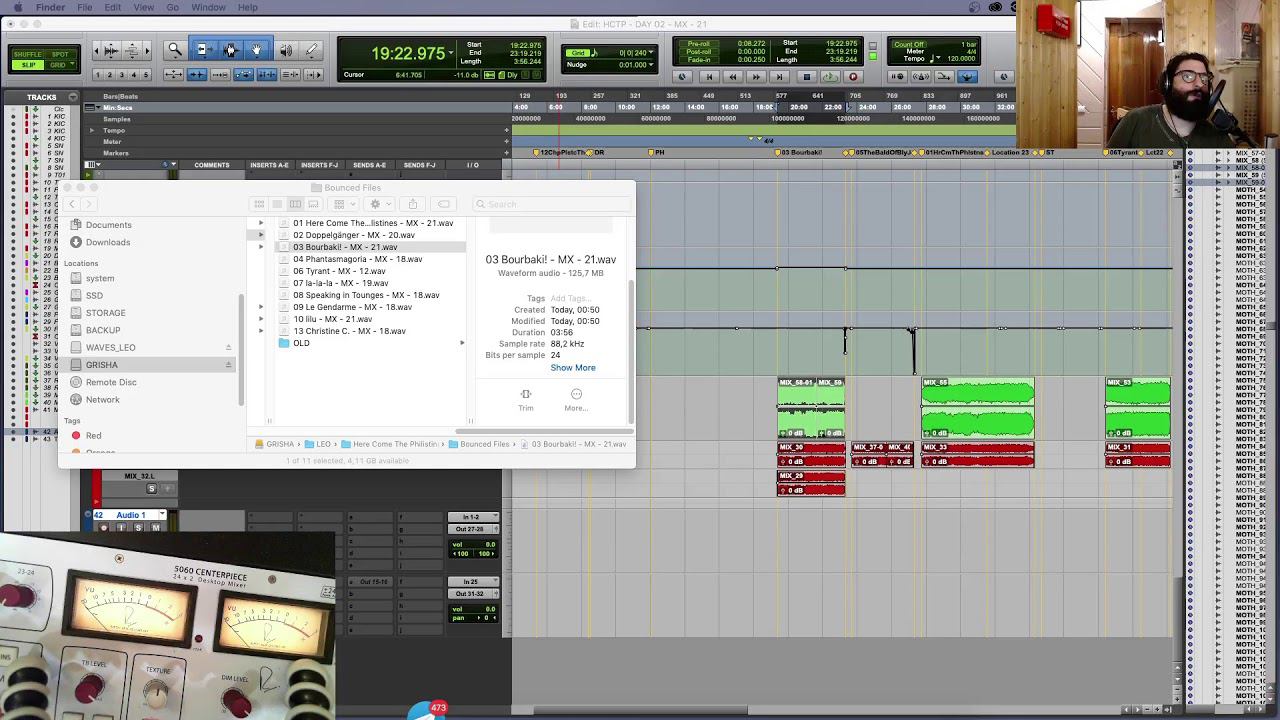Open the Nudge value dropdown

651,65
